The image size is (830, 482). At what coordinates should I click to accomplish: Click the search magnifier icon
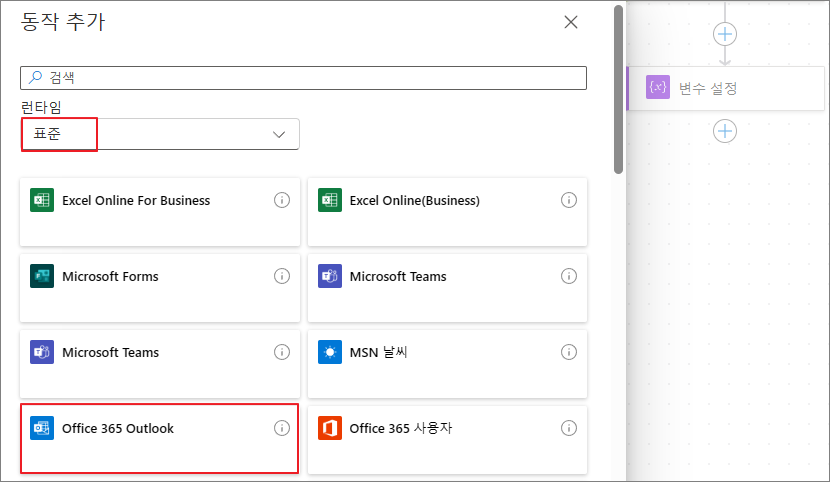pos(35,77)
